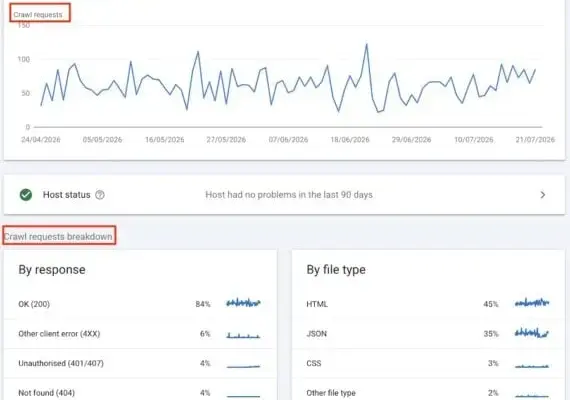The image size is (570, 400).
Task: Open the CSS file type row
Action: [428, 363]
